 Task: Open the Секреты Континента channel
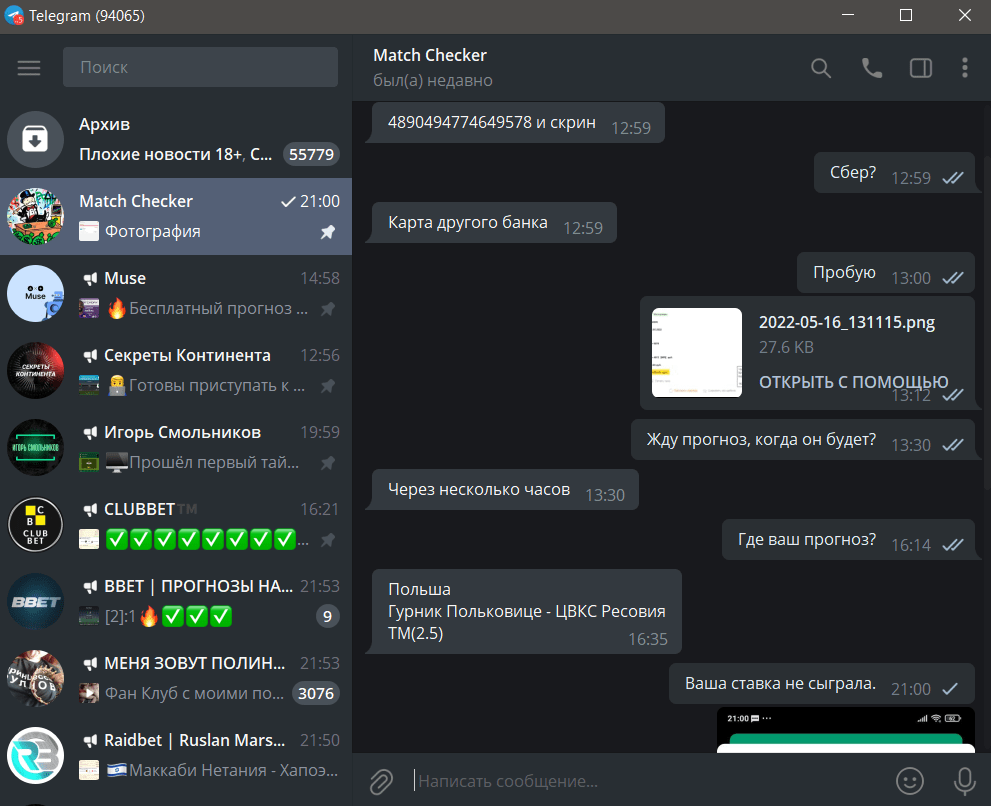(176, 370)
